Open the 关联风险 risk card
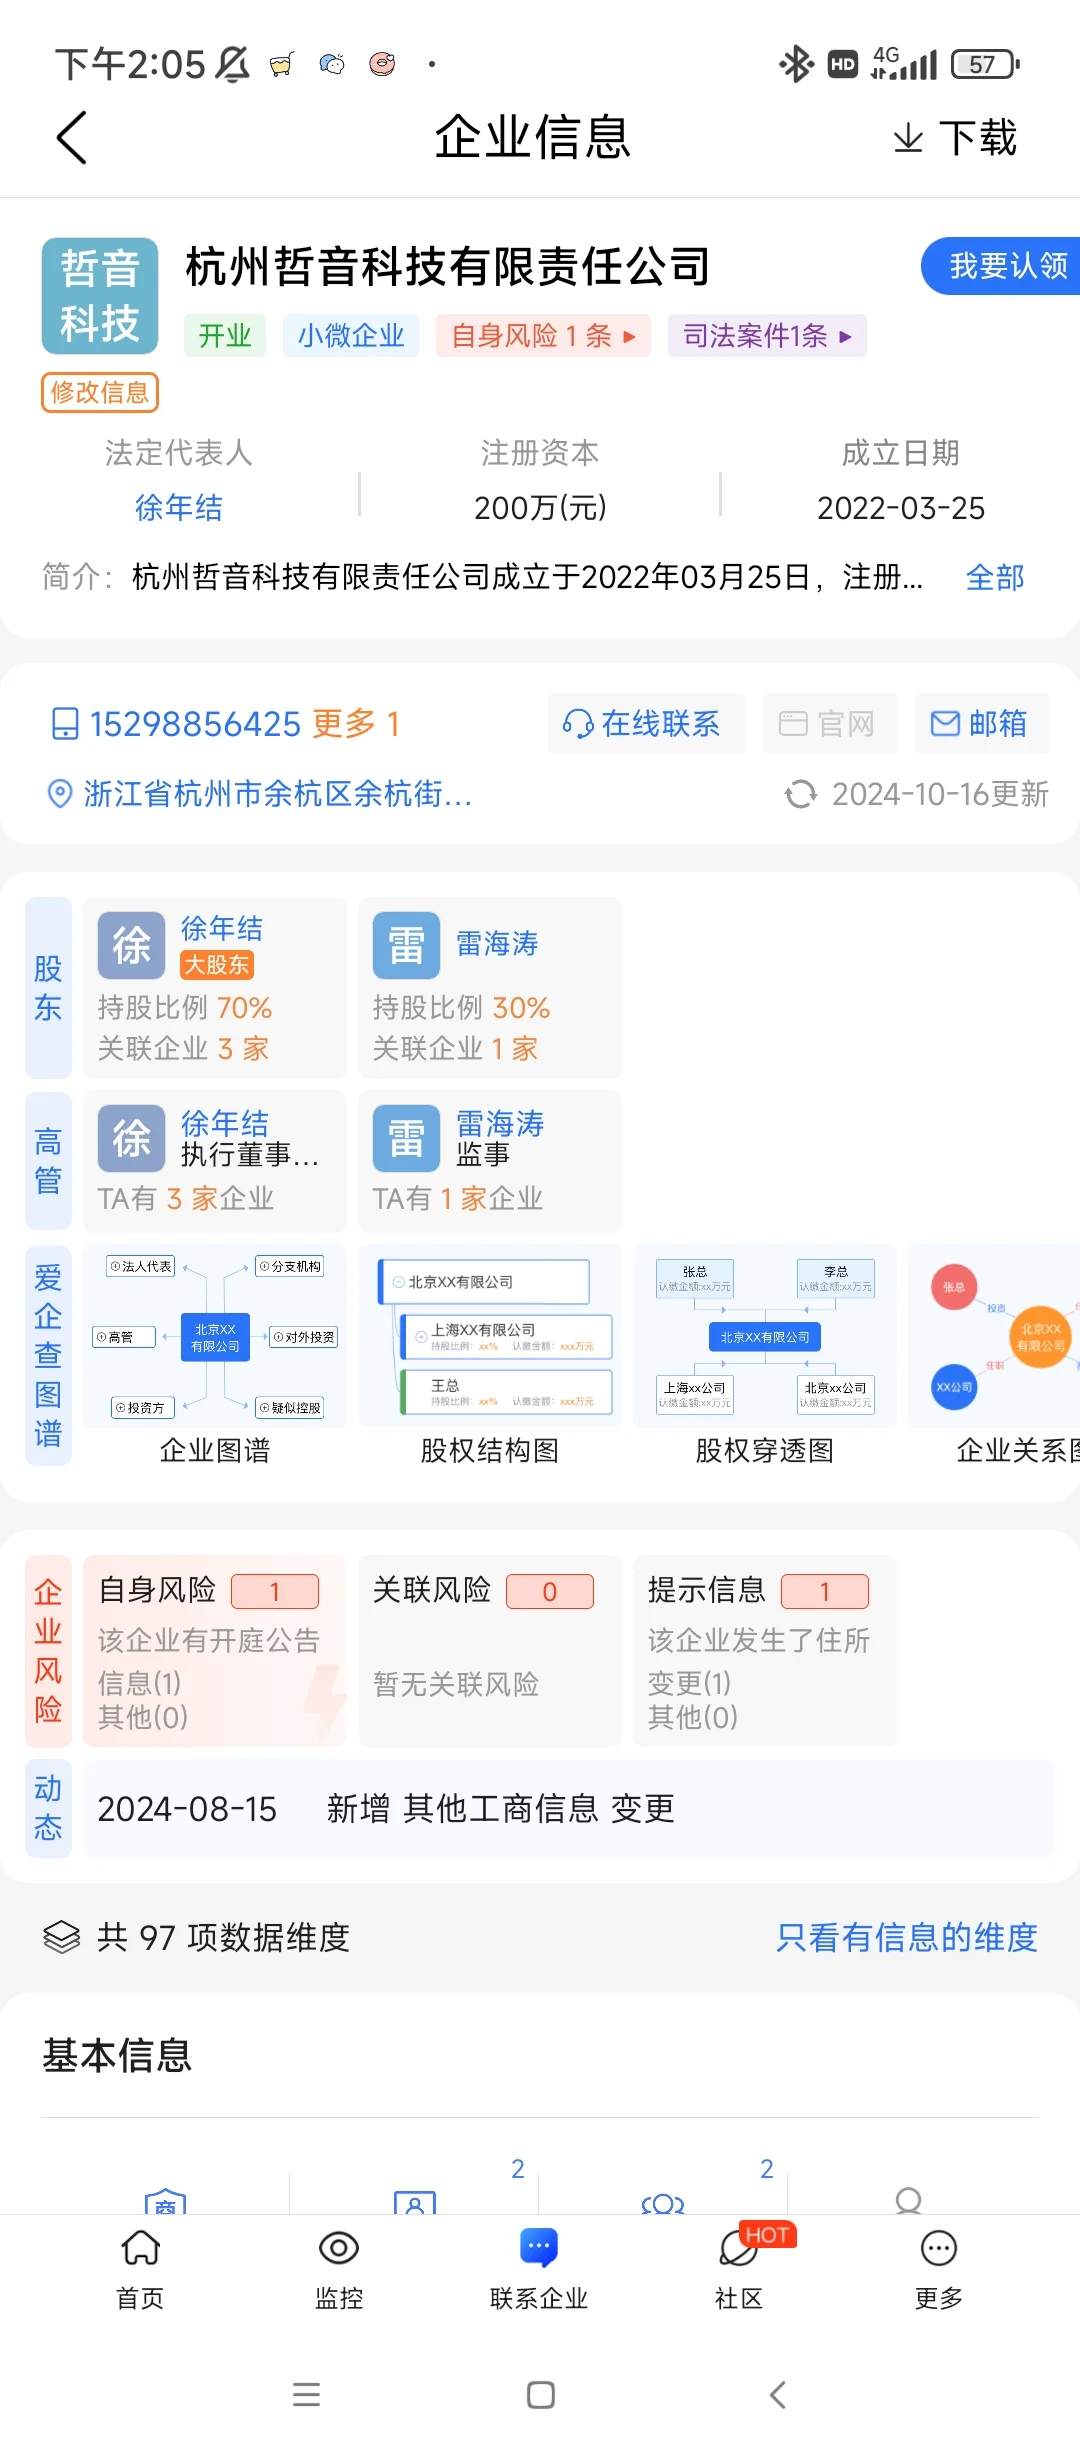This screenshot has height=2460, width=1080. [x=490, y=1651]
